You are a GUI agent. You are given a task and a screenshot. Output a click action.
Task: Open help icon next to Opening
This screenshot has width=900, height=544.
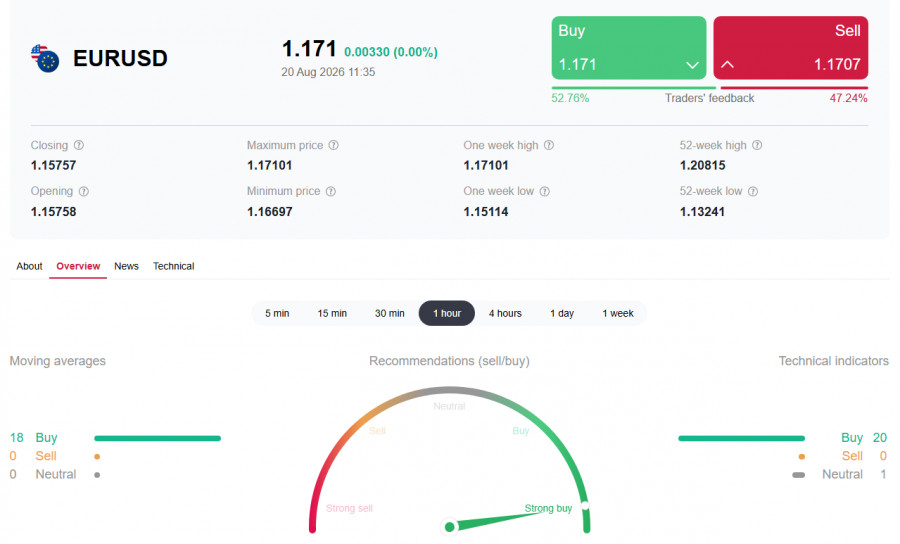tap(83, 191)
